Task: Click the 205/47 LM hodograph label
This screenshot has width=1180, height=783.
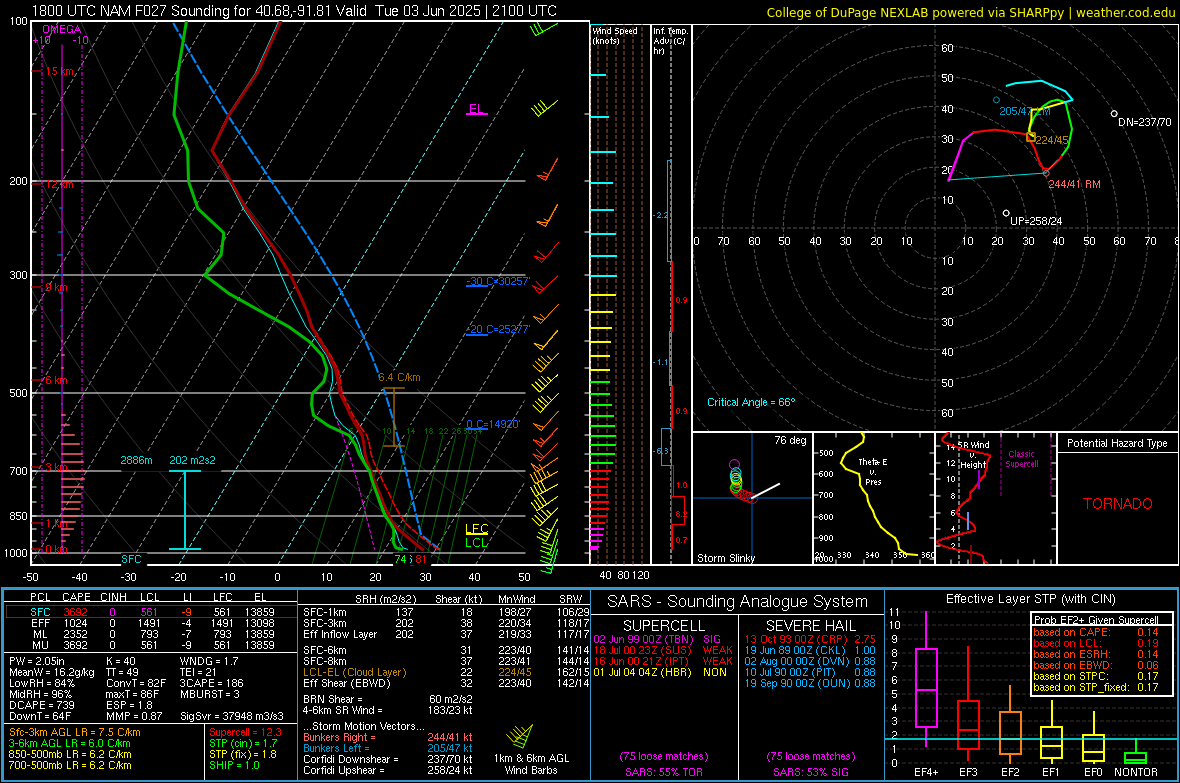Action: 1024,111
